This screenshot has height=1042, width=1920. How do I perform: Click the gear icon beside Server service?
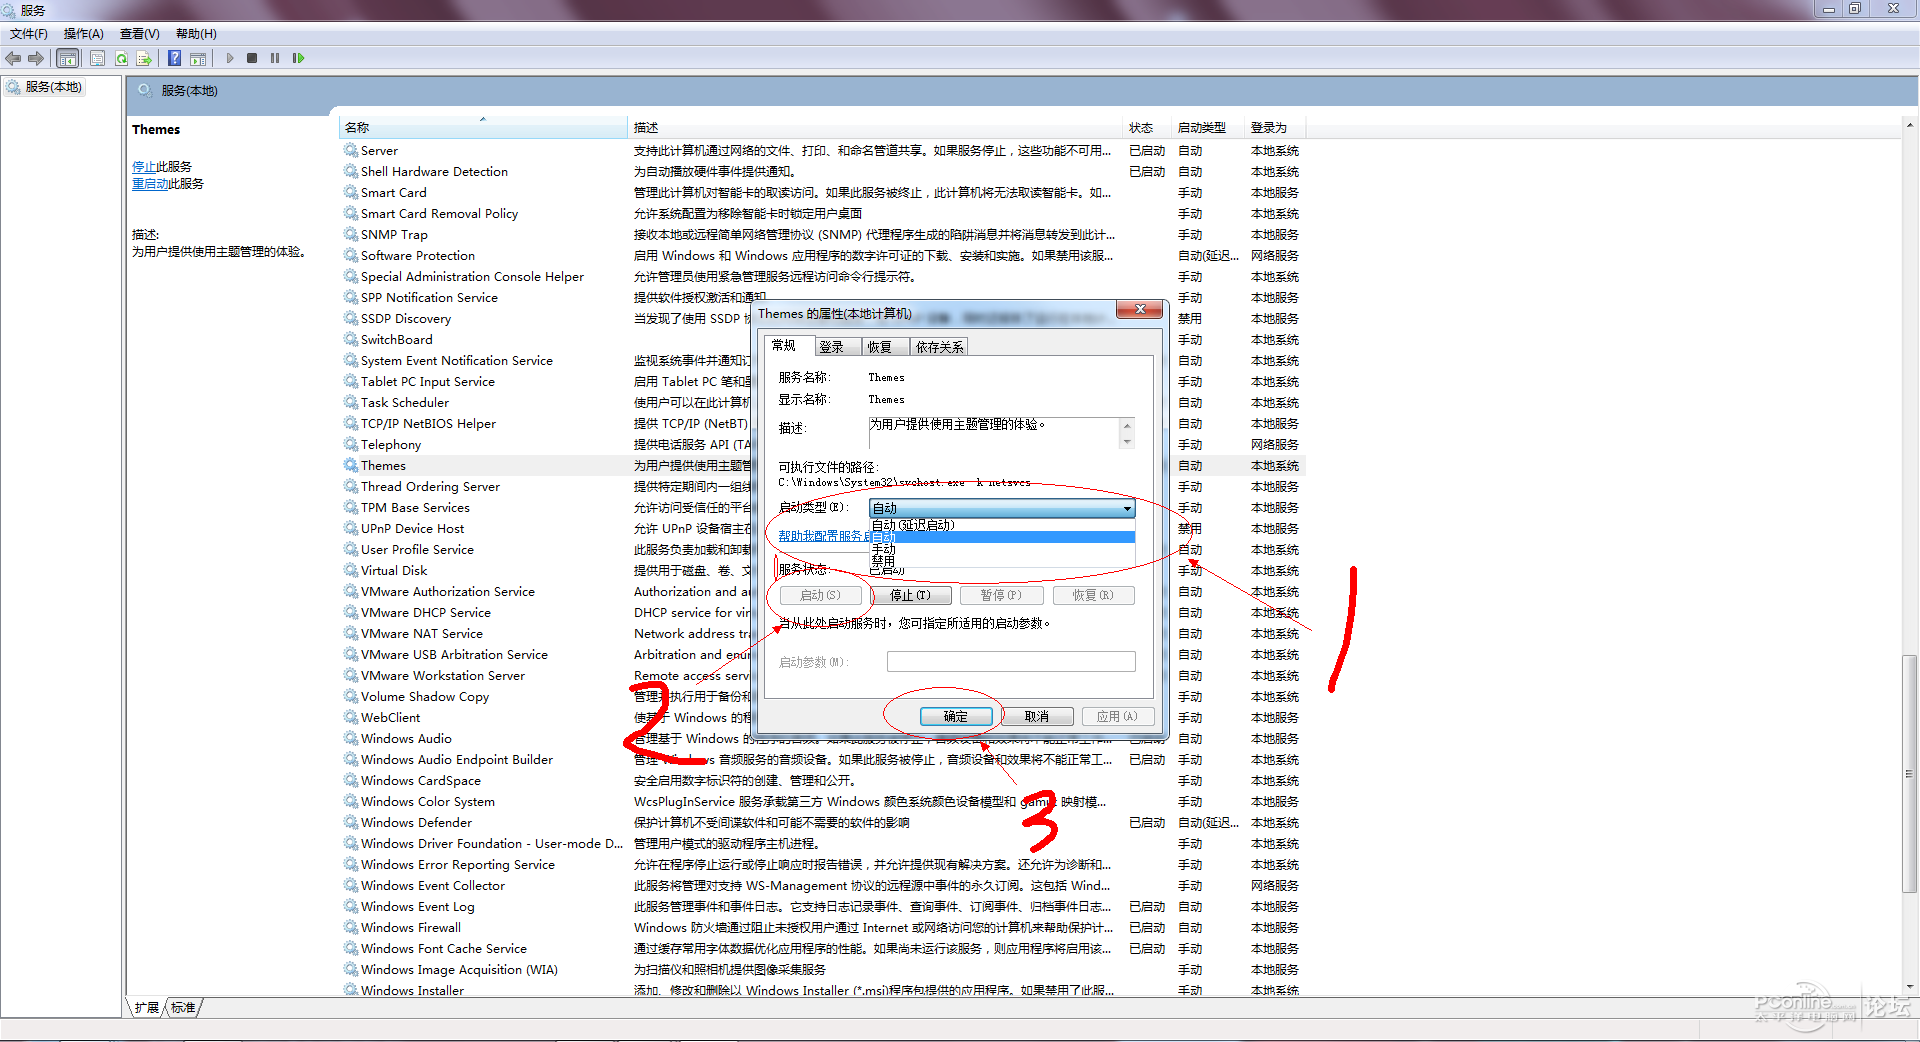[x=351, y=150]
